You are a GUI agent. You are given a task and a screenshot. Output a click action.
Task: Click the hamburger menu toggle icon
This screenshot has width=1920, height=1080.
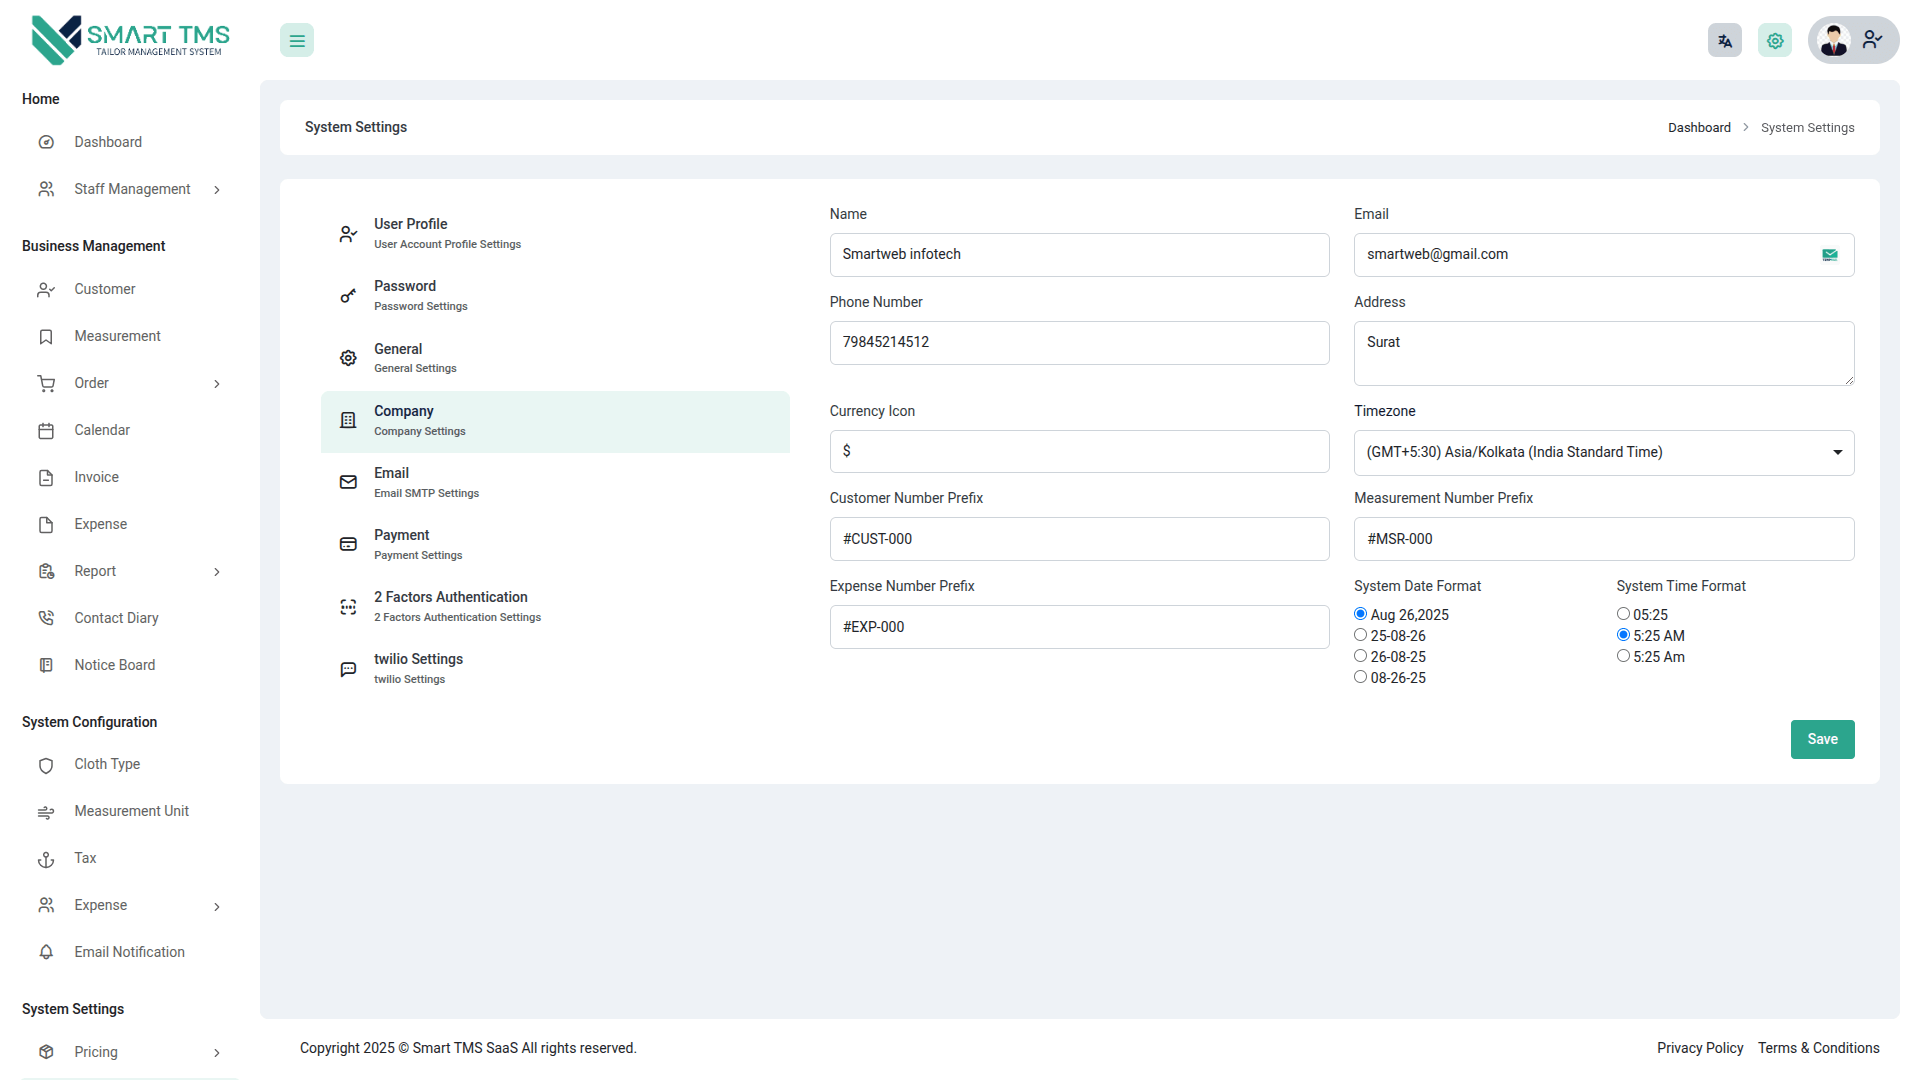click(x=297, y=41)
